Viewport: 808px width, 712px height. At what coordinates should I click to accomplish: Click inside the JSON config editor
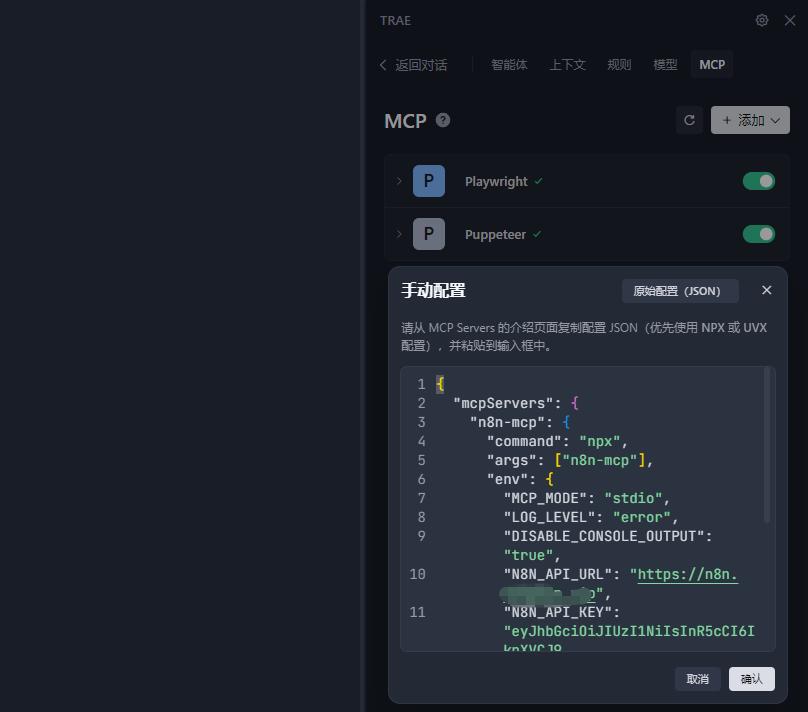pos(587,509)
